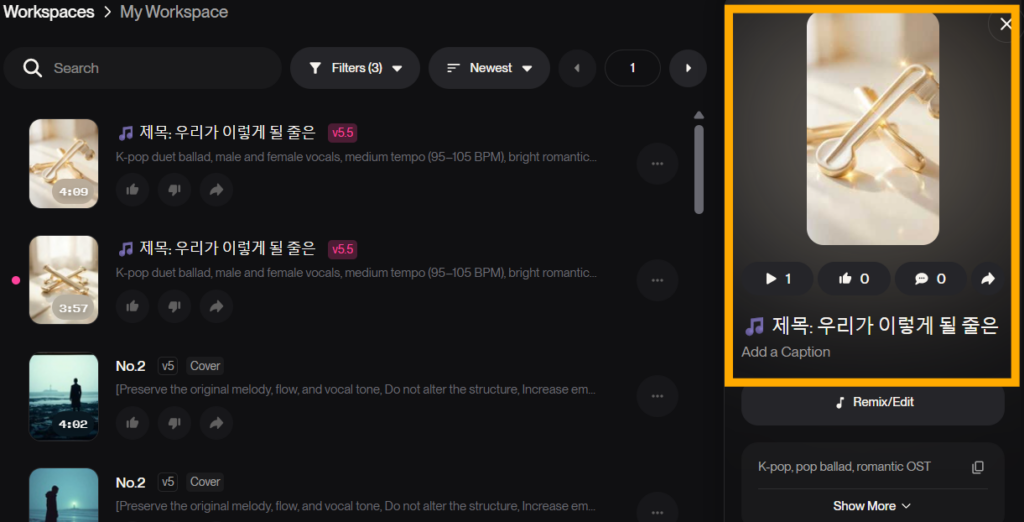Image resolution: width=1024 pixels, height=522 pixels.
Task: Expand Show More in the details panel
Action: (872, 506)
